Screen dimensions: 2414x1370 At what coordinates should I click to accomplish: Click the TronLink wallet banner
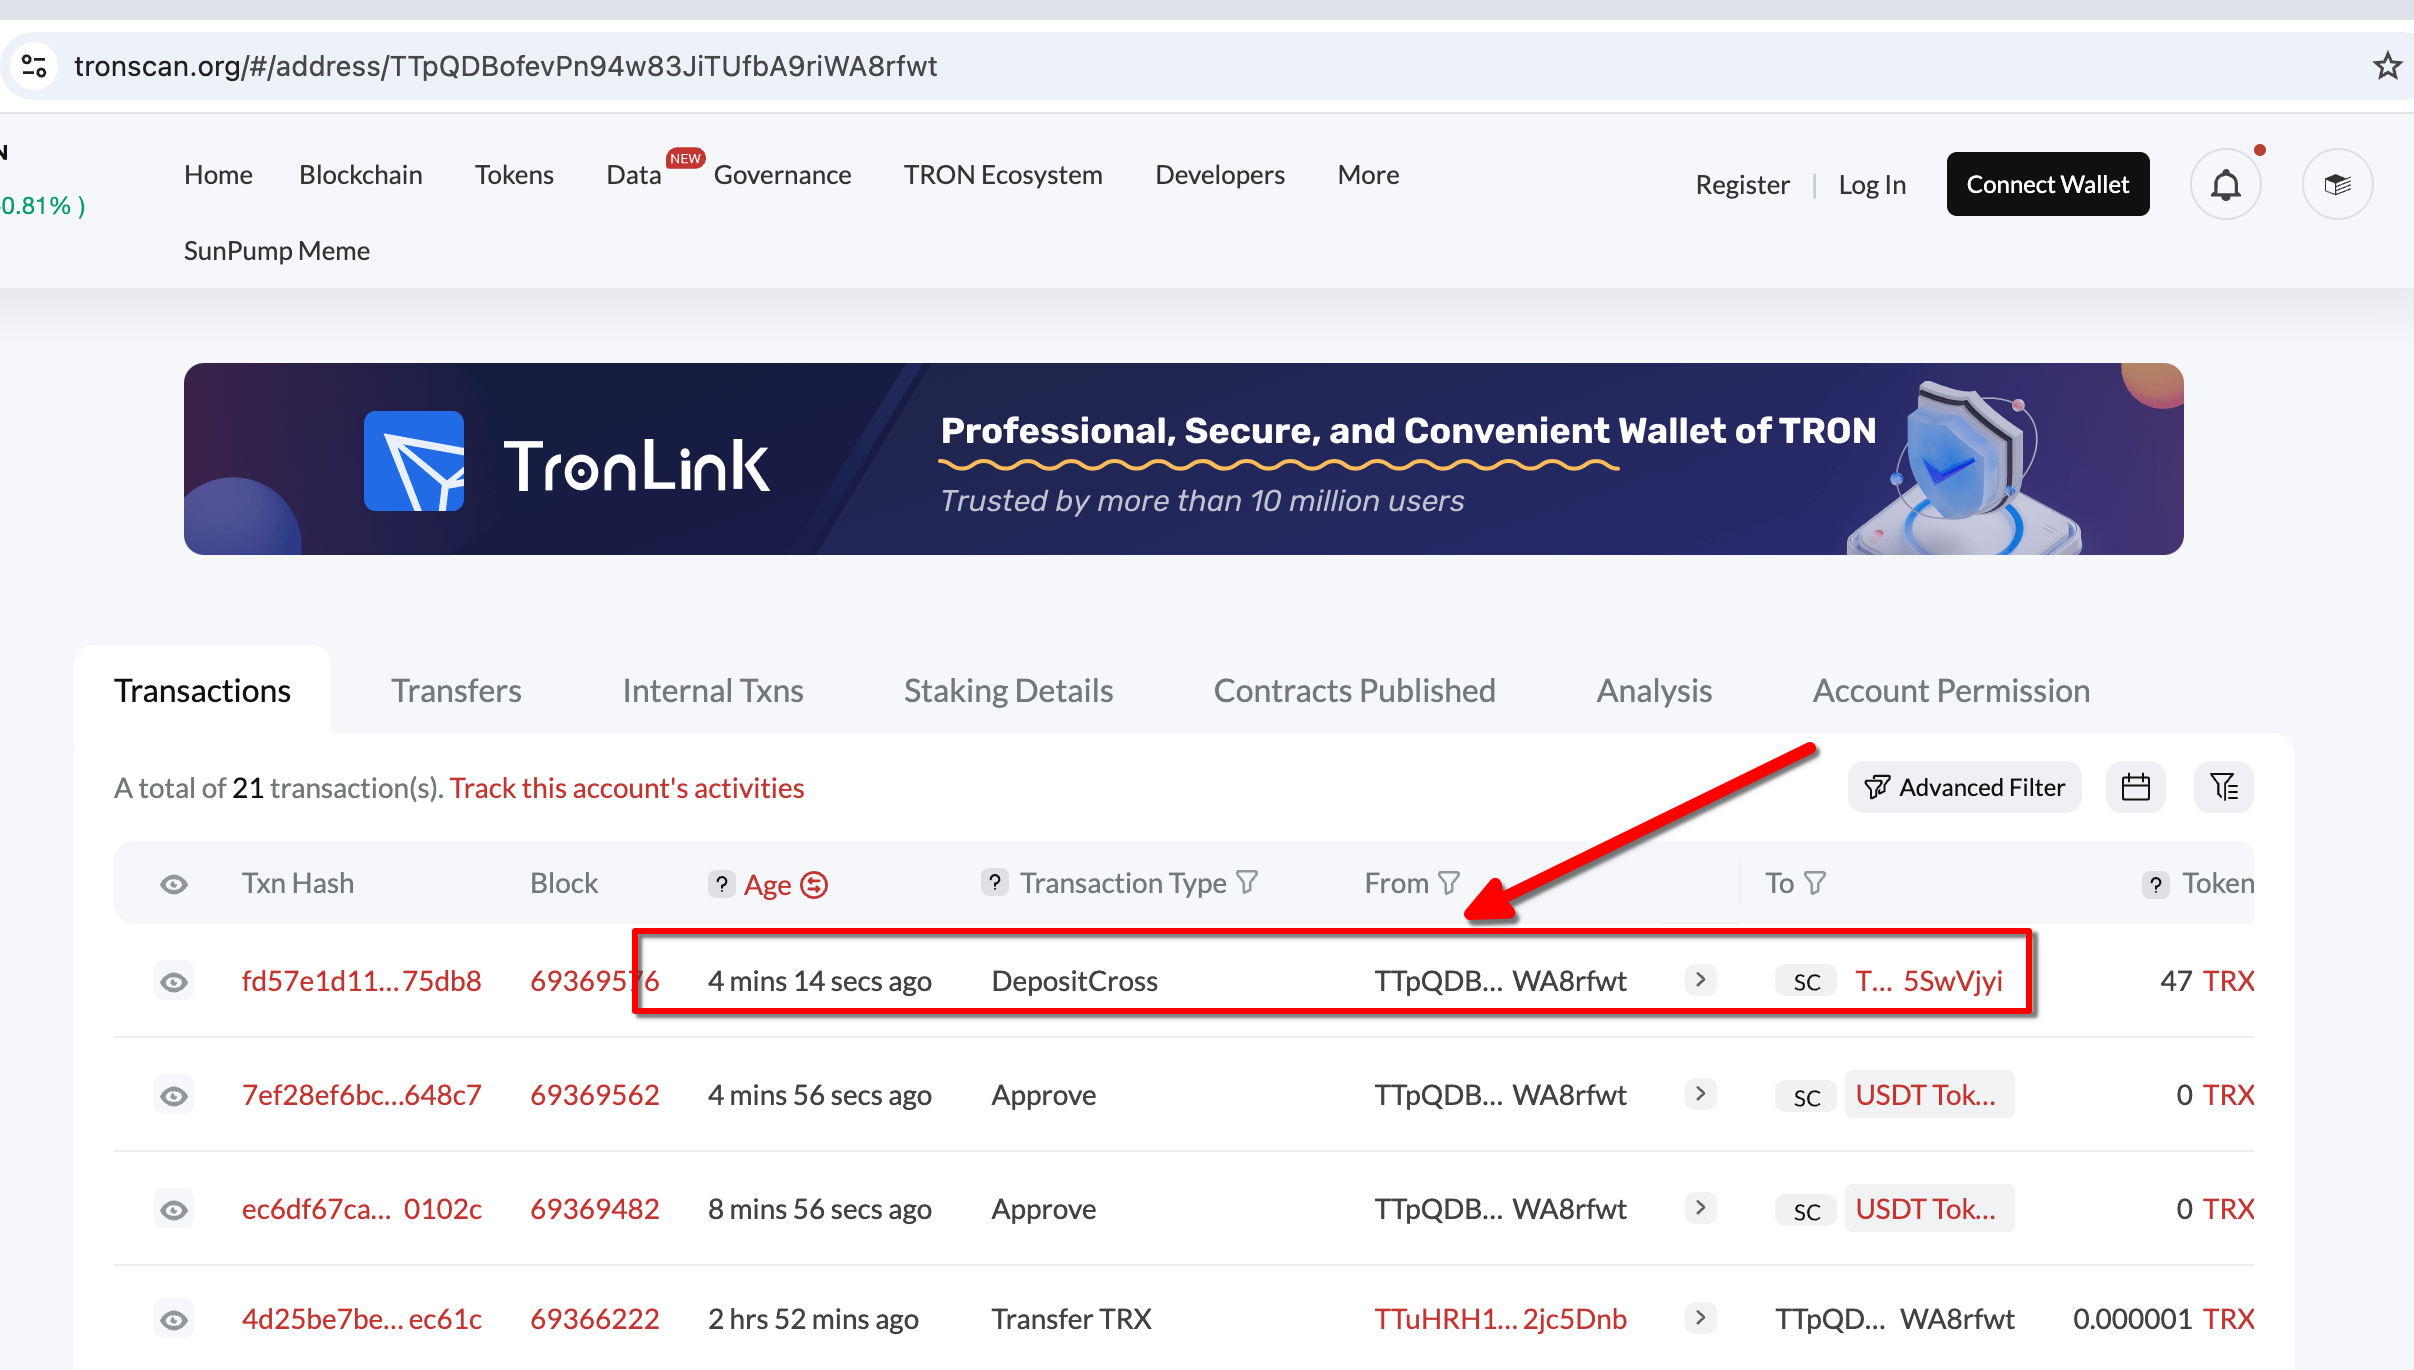(x=1183, y=459)
